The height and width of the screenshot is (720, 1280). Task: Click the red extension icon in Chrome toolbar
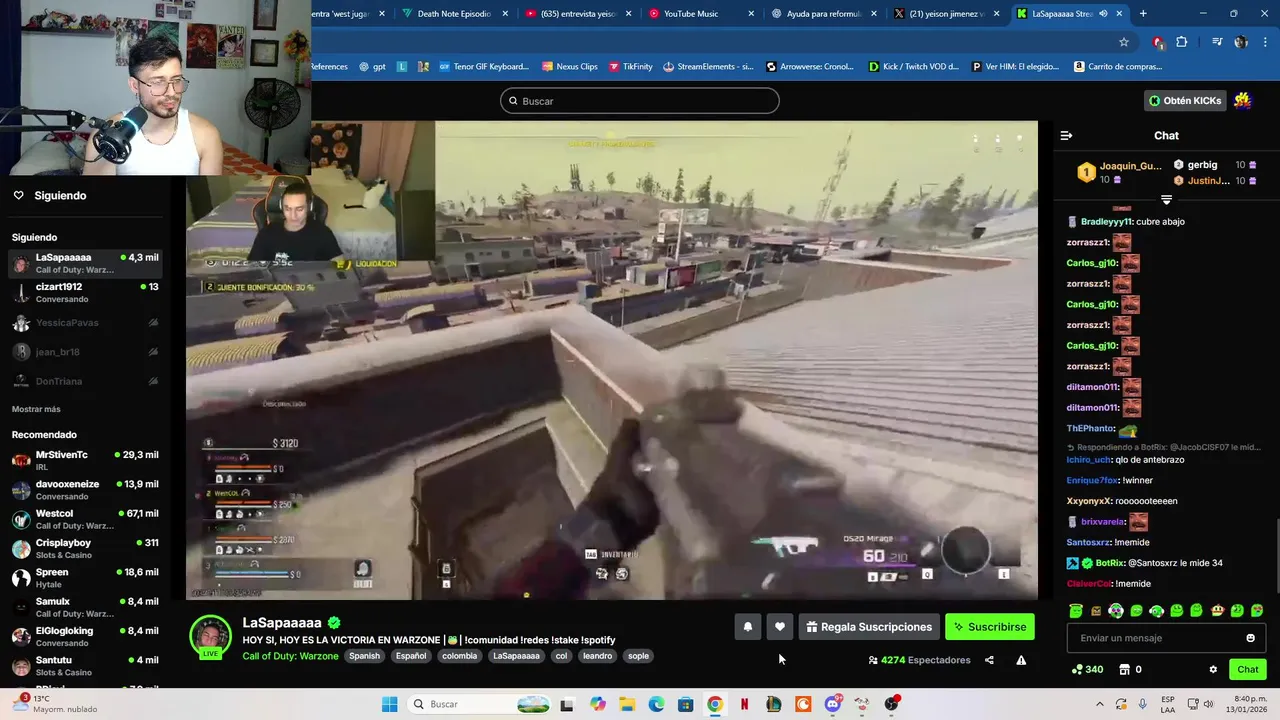1158,42
